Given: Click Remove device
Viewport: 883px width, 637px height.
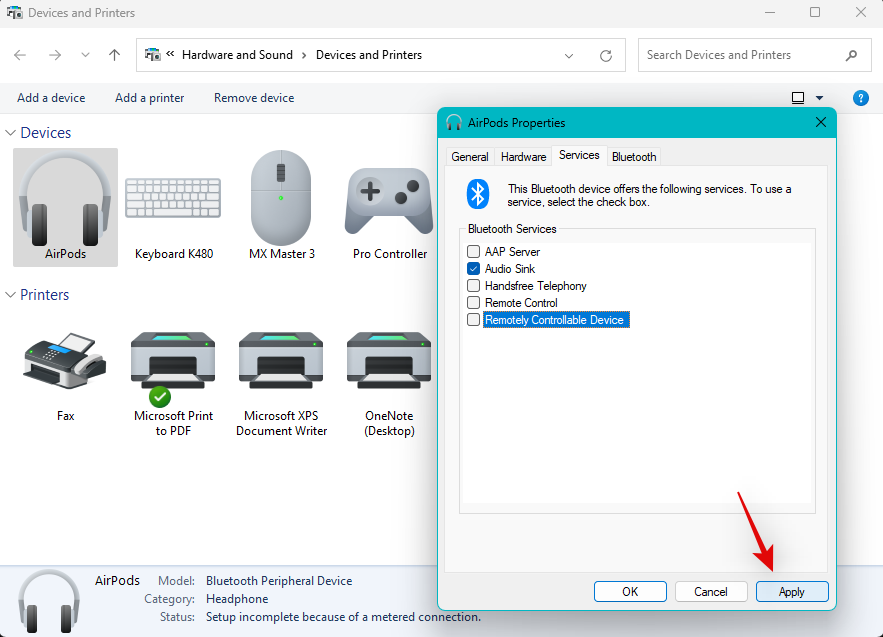Looking at the screenshot, I should 254,98.
